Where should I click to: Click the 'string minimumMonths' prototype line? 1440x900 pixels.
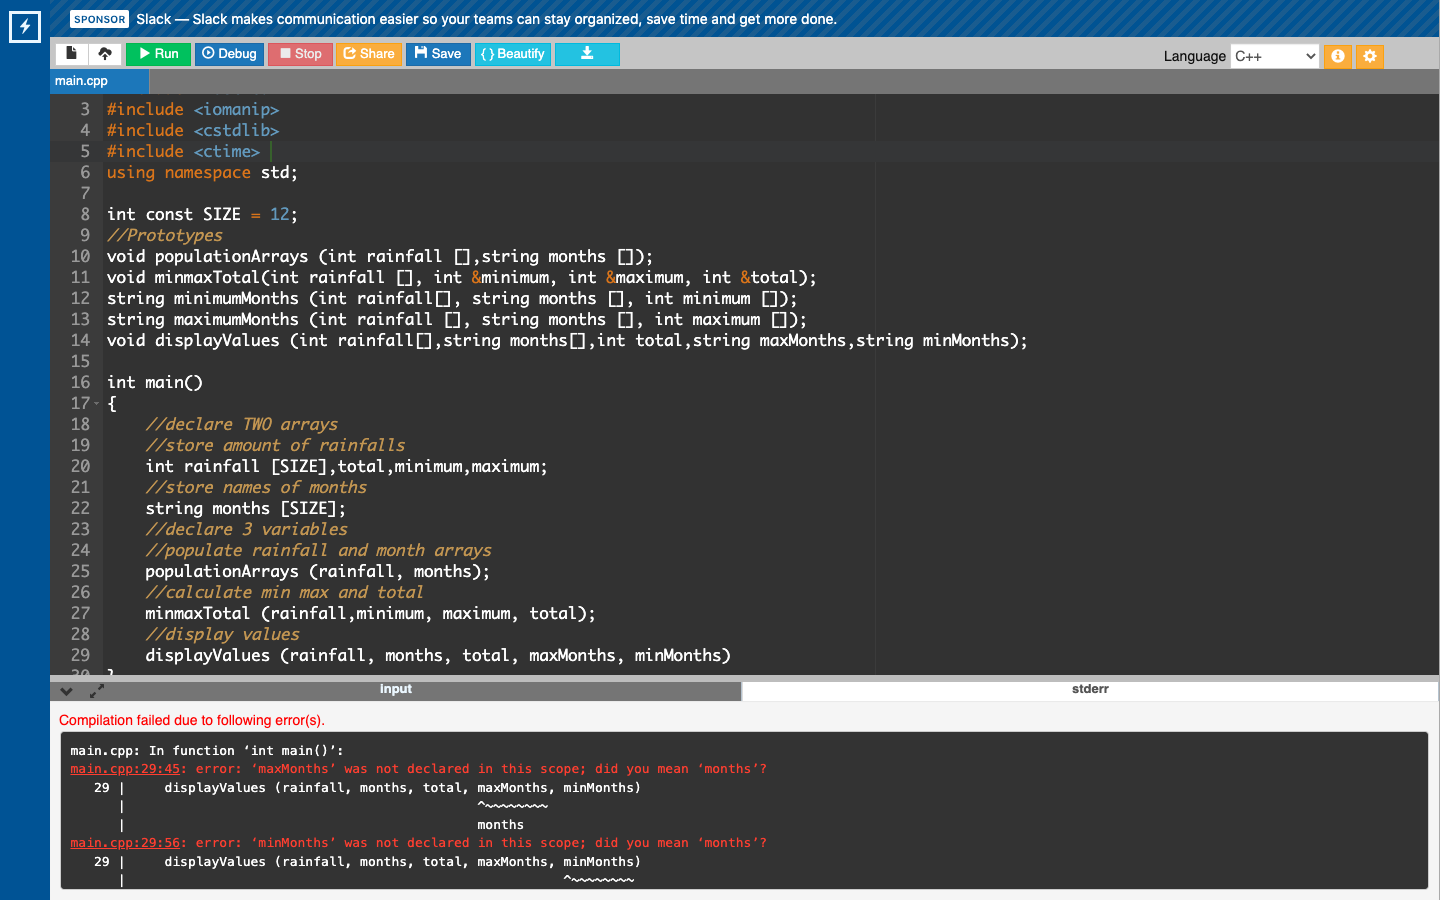[452, 298]
